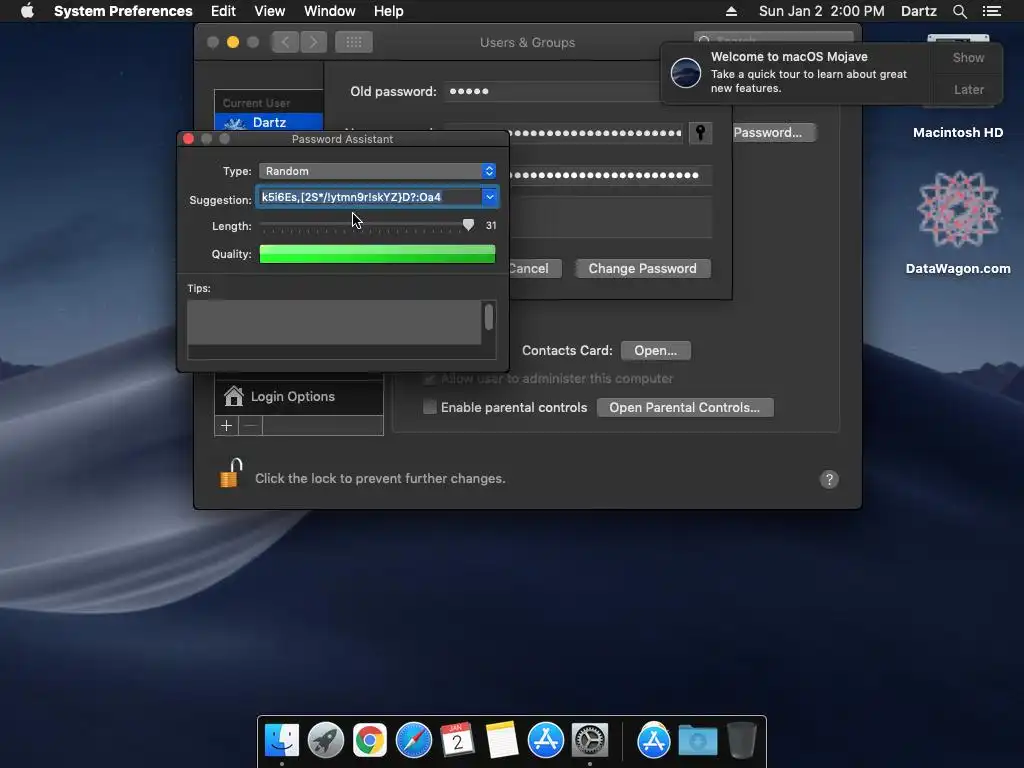Close the Password Assistant window
The image size is (1024, 768).
point(188,138)
